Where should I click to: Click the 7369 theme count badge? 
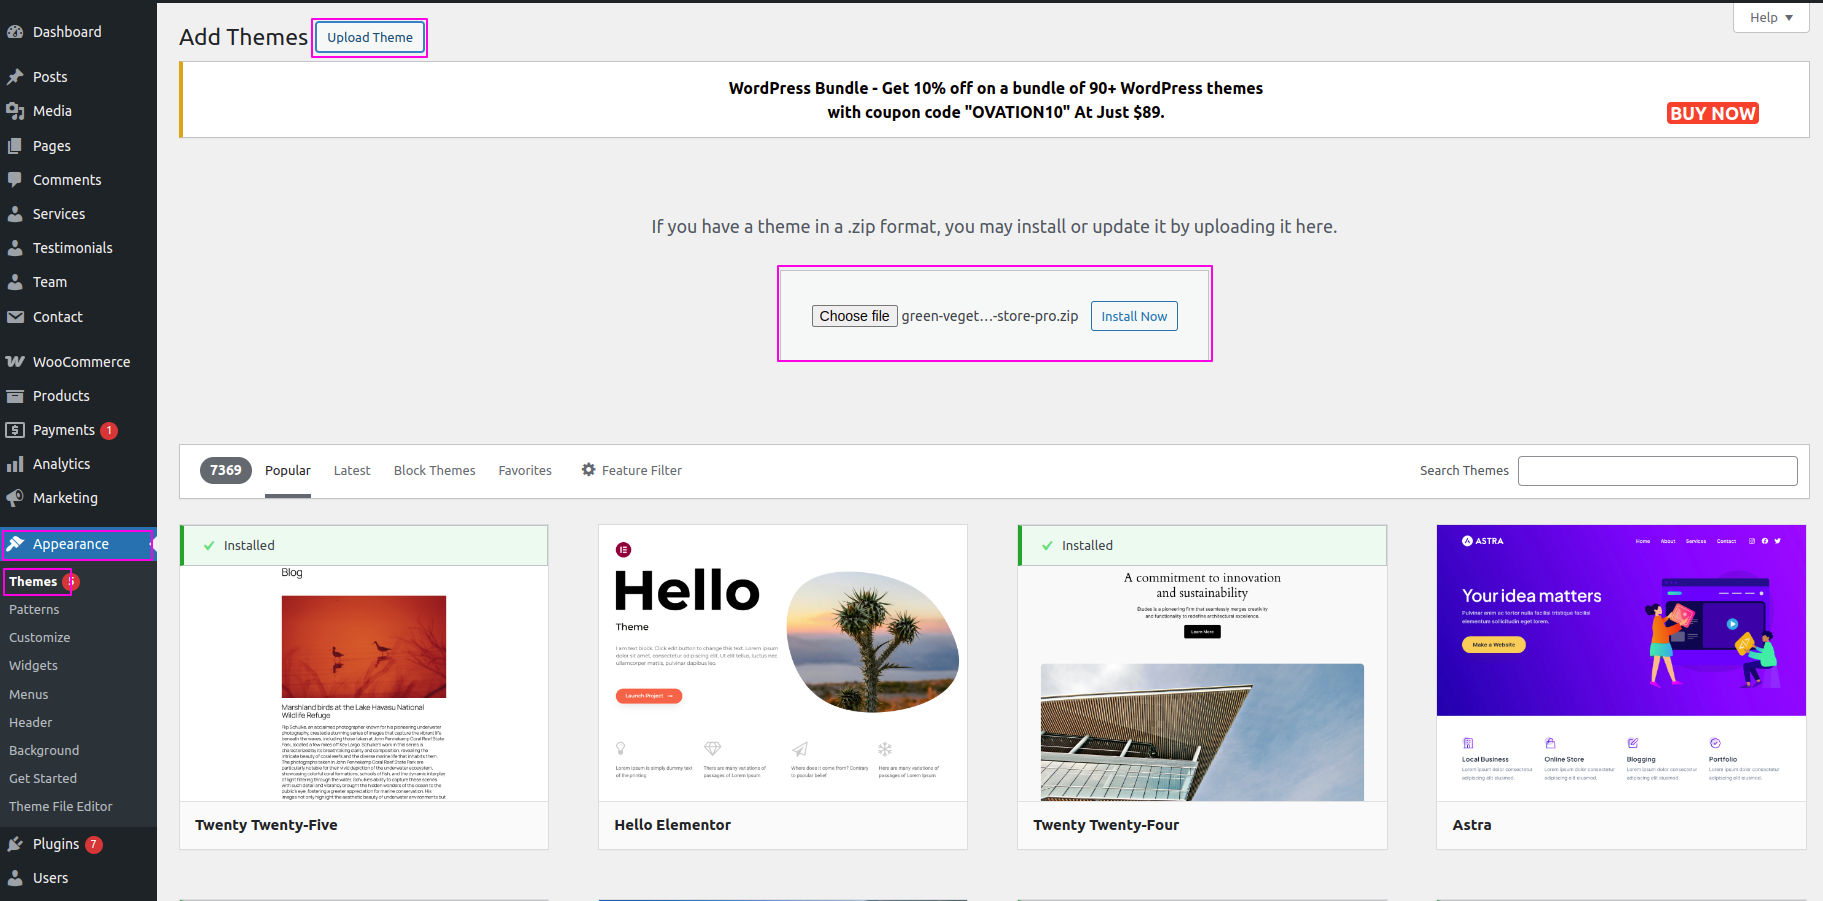click(x=226, y=470)
